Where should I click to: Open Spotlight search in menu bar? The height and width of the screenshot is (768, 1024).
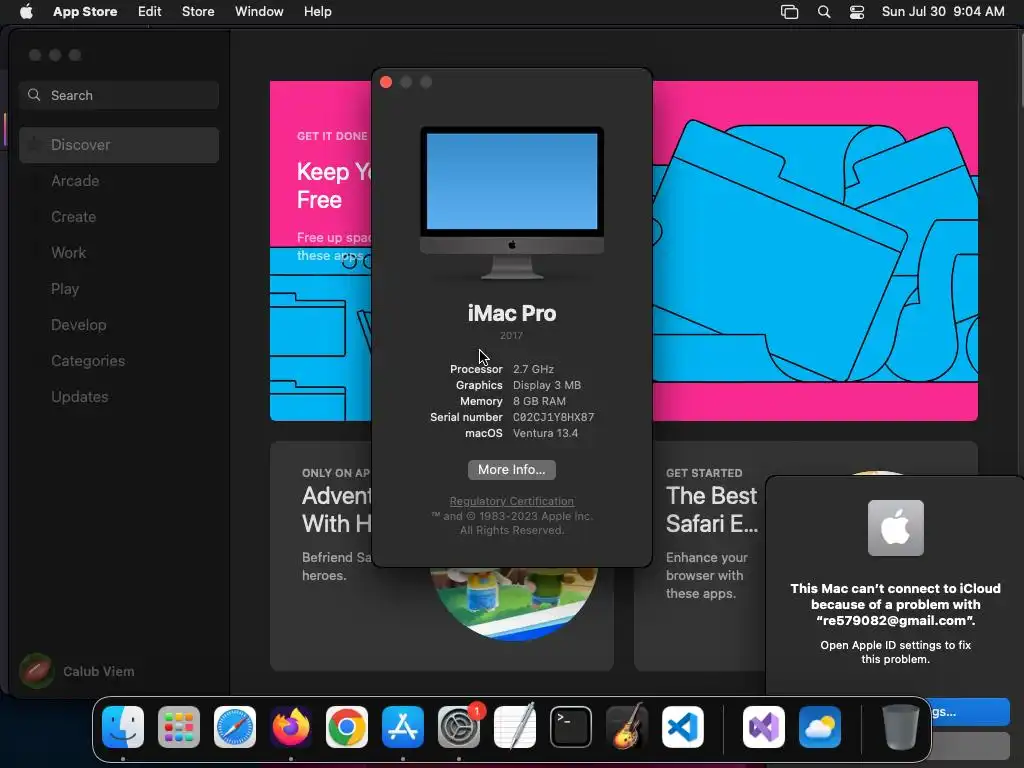pyautogui.click(x=824, y=12)
